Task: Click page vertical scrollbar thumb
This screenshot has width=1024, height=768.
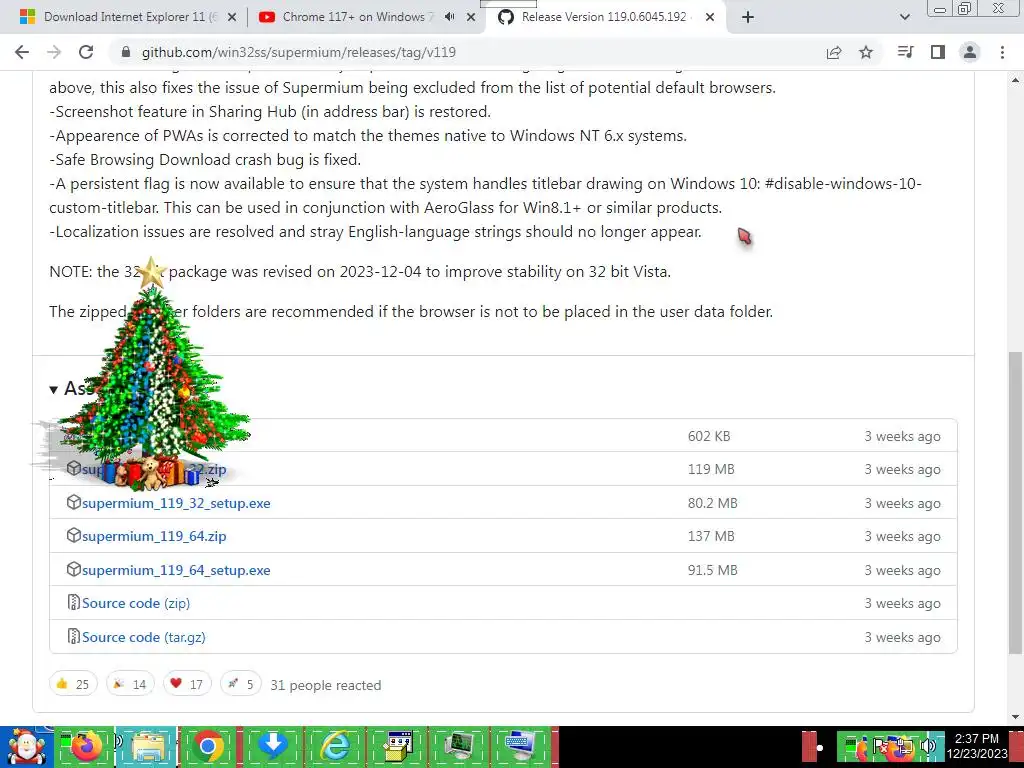Action: (x=1016, y=502)
